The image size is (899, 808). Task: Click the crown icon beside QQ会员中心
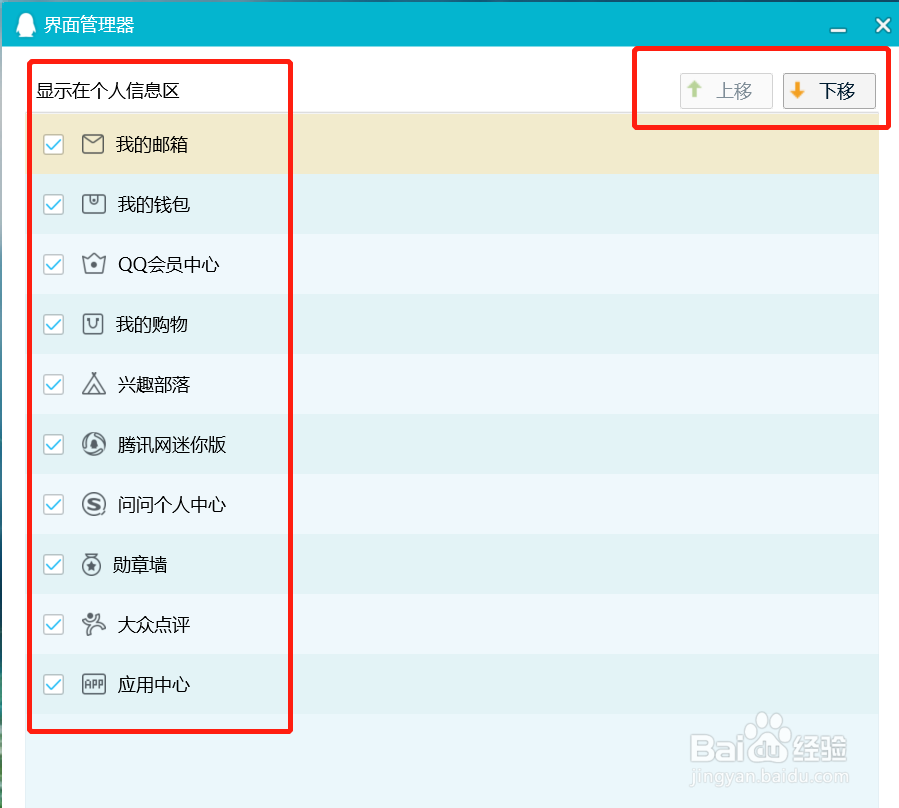click(93, 264)
